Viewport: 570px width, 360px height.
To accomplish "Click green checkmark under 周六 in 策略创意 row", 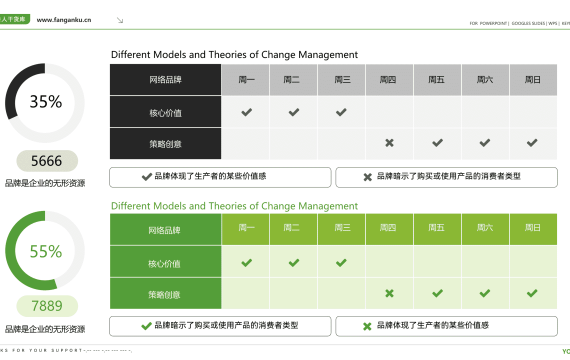I will click(x=485, y=293).
